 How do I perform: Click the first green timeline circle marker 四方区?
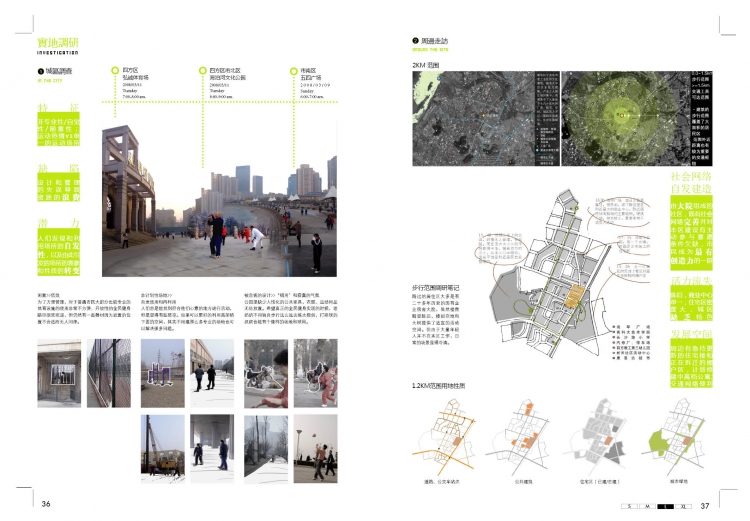[115, 70]
